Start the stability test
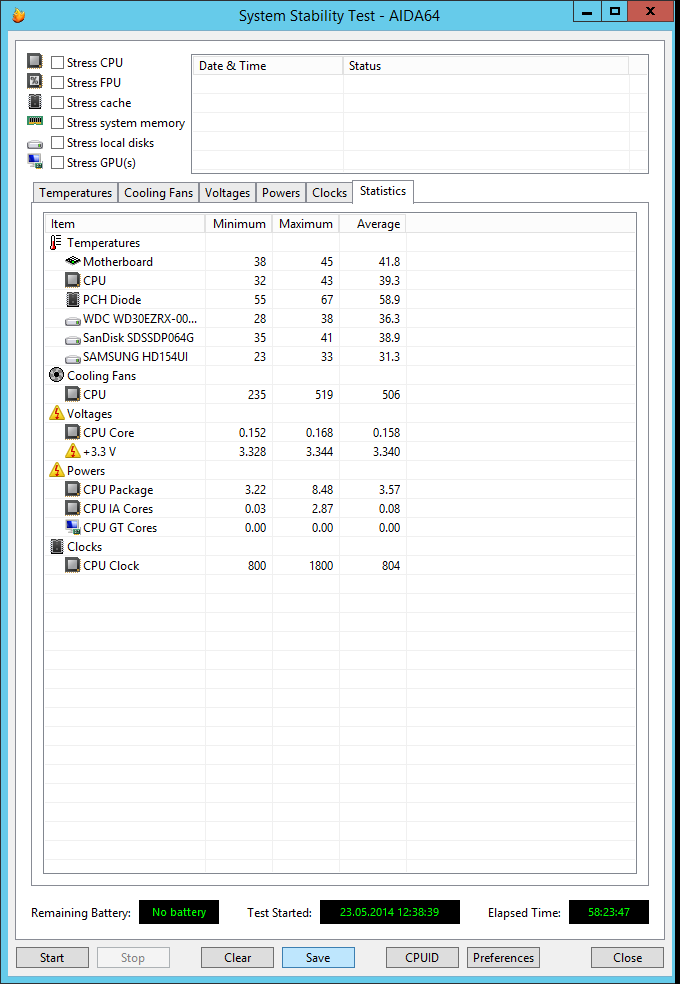 click(52, 958)
